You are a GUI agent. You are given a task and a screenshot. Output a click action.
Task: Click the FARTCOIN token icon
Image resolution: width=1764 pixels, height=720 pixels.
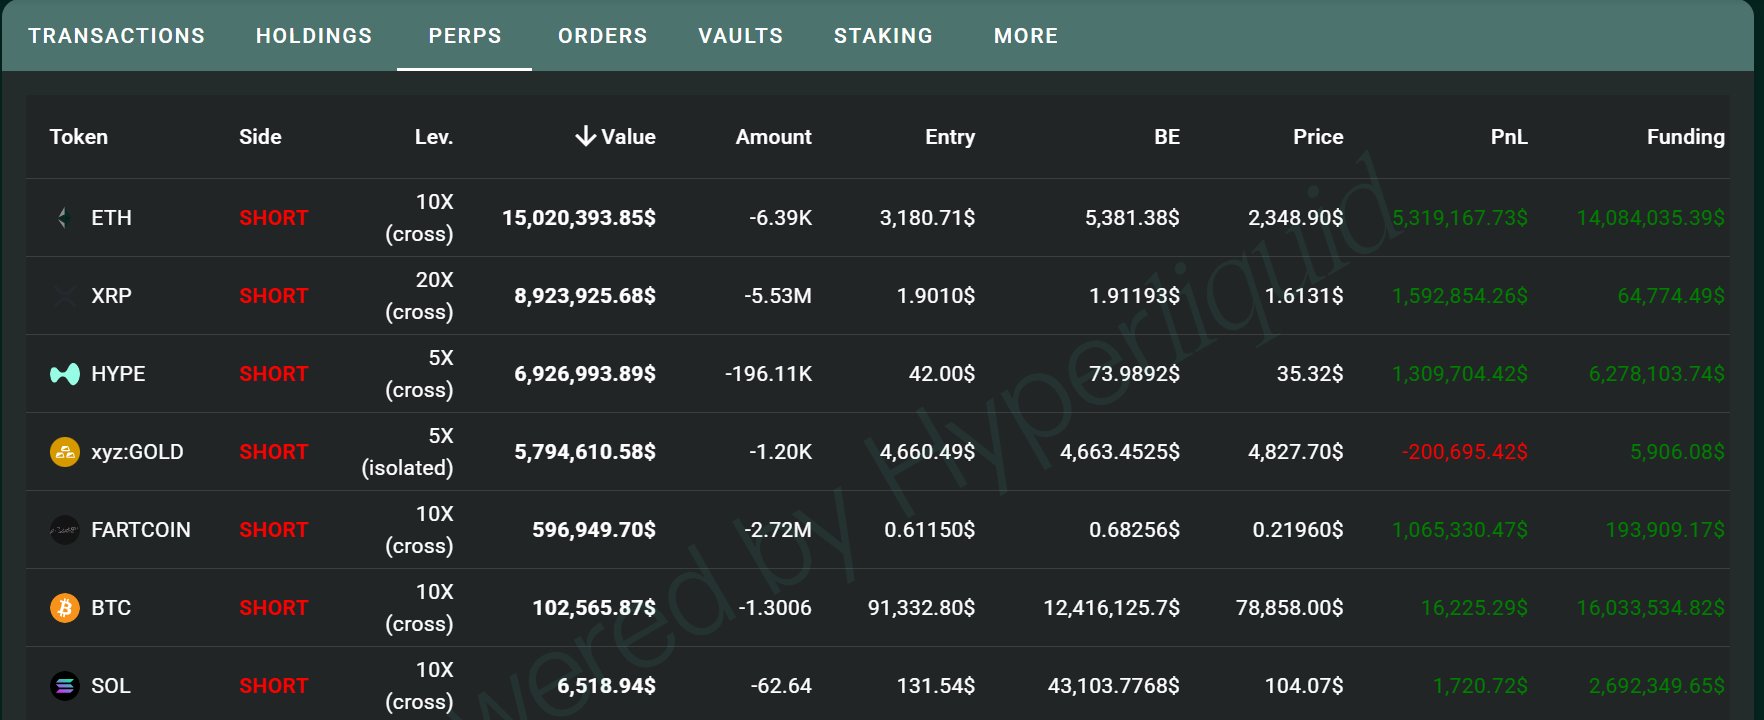pyautogui.click(x=64, y=530)
